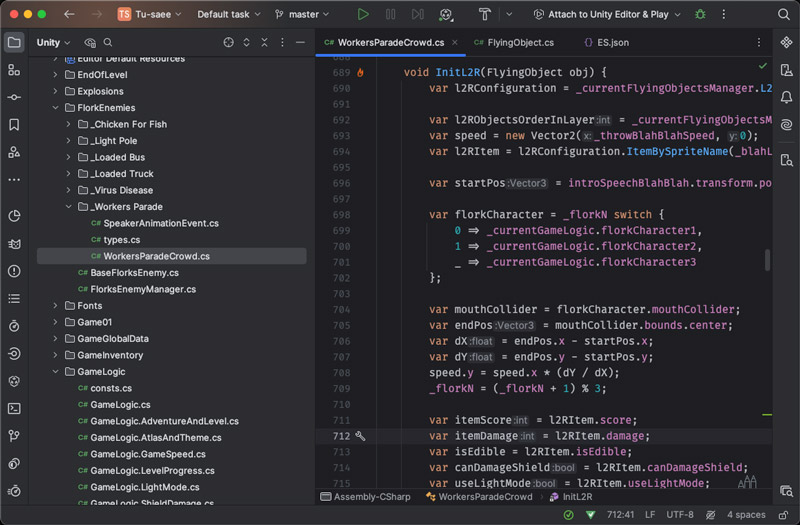Expand the Fonts folder
The image size is (800, 525).
coord(55,306)
